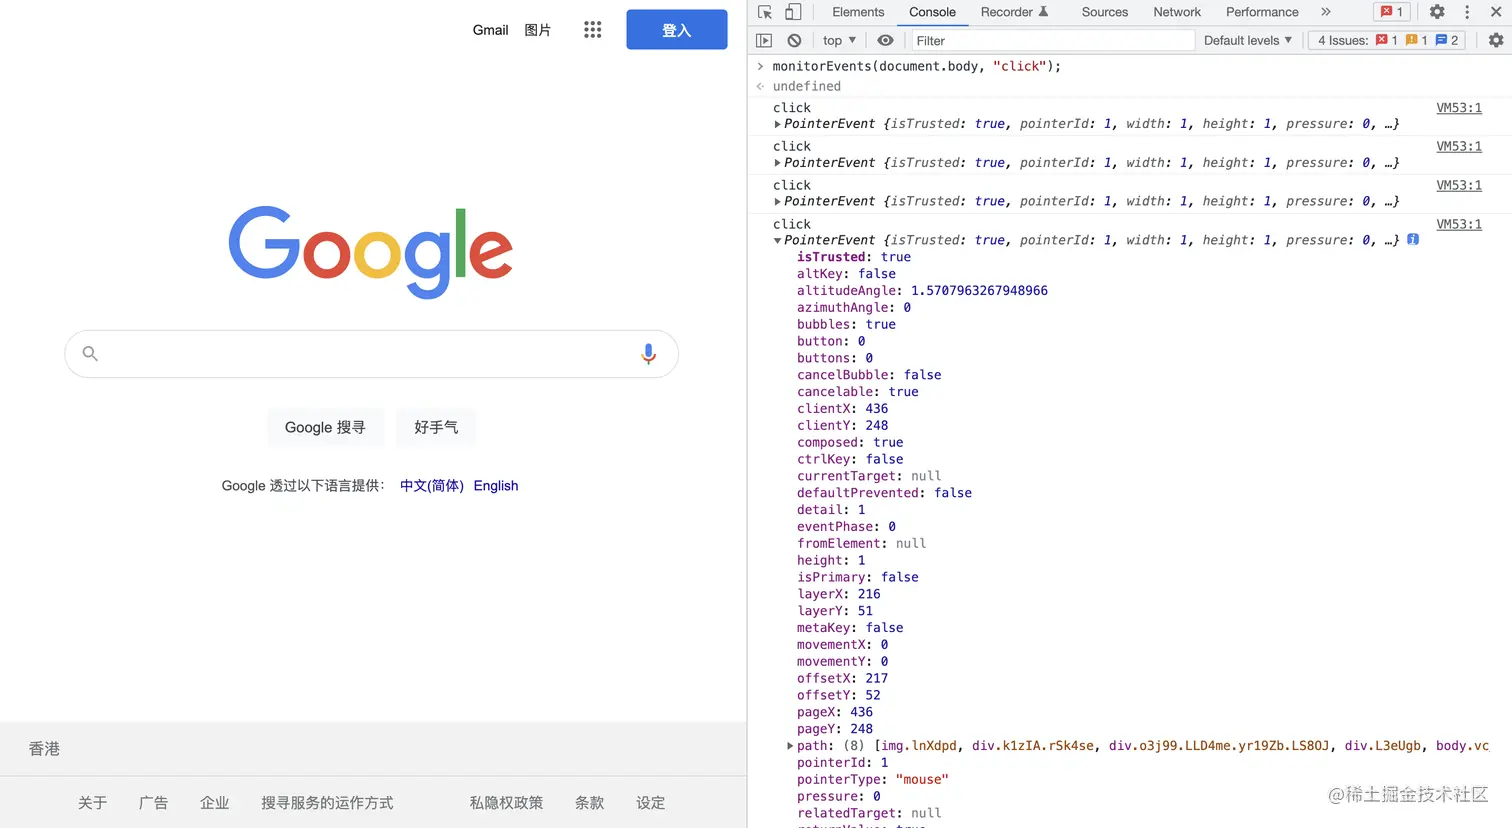Click the blue info icon beside expanded PointerEvent
This screenshot has height=828, width=1512.
pos(1413,239)
